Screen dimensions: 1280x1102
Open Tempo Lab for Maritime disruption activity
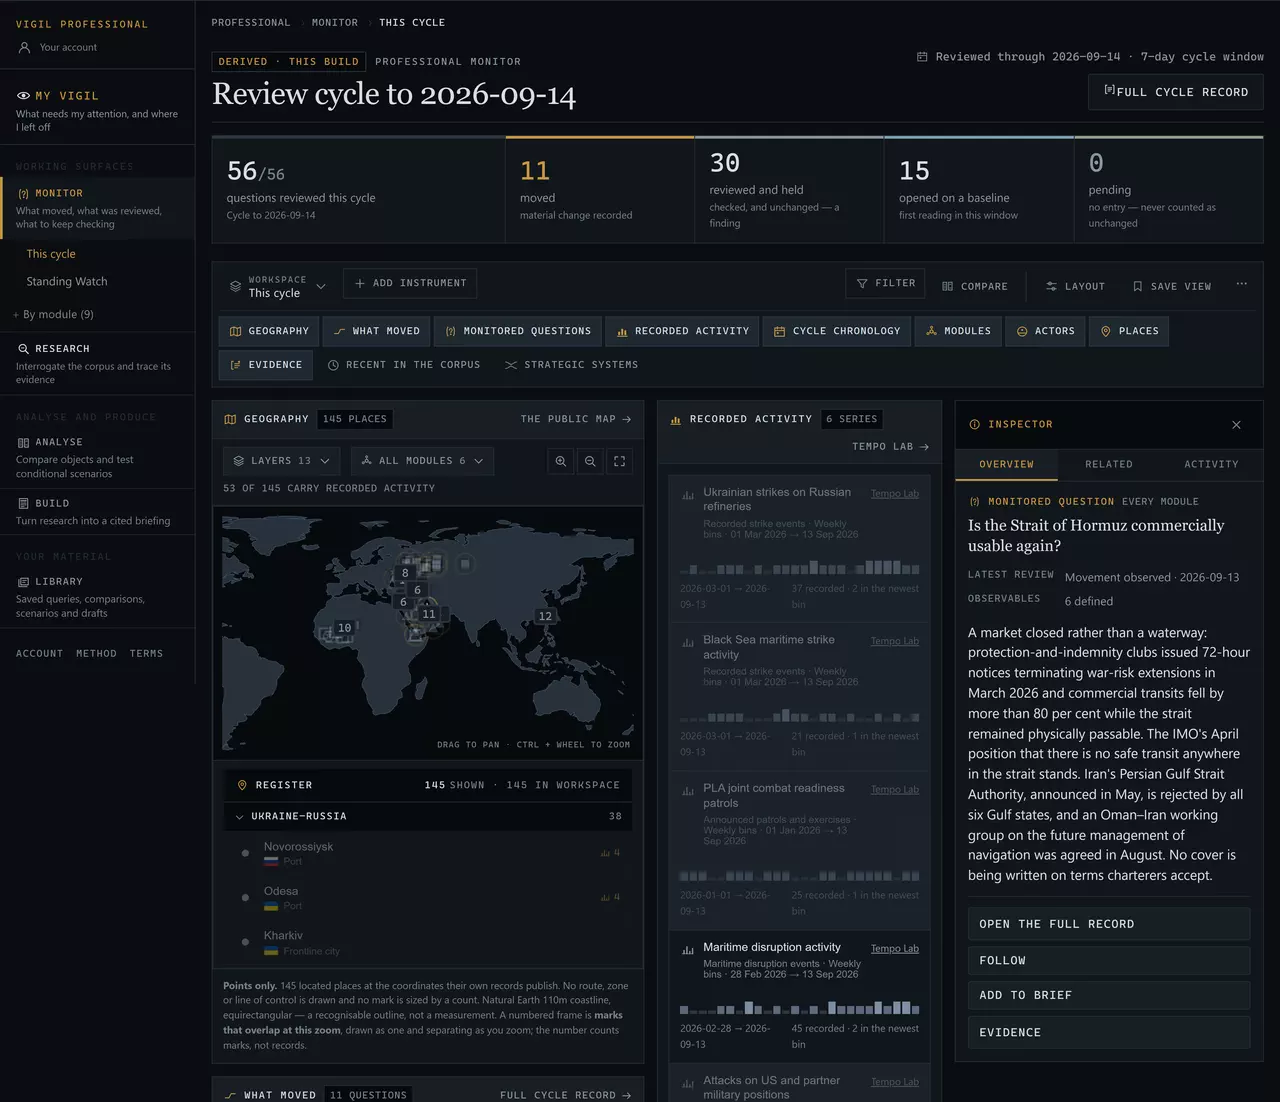[x=894, y=948]
